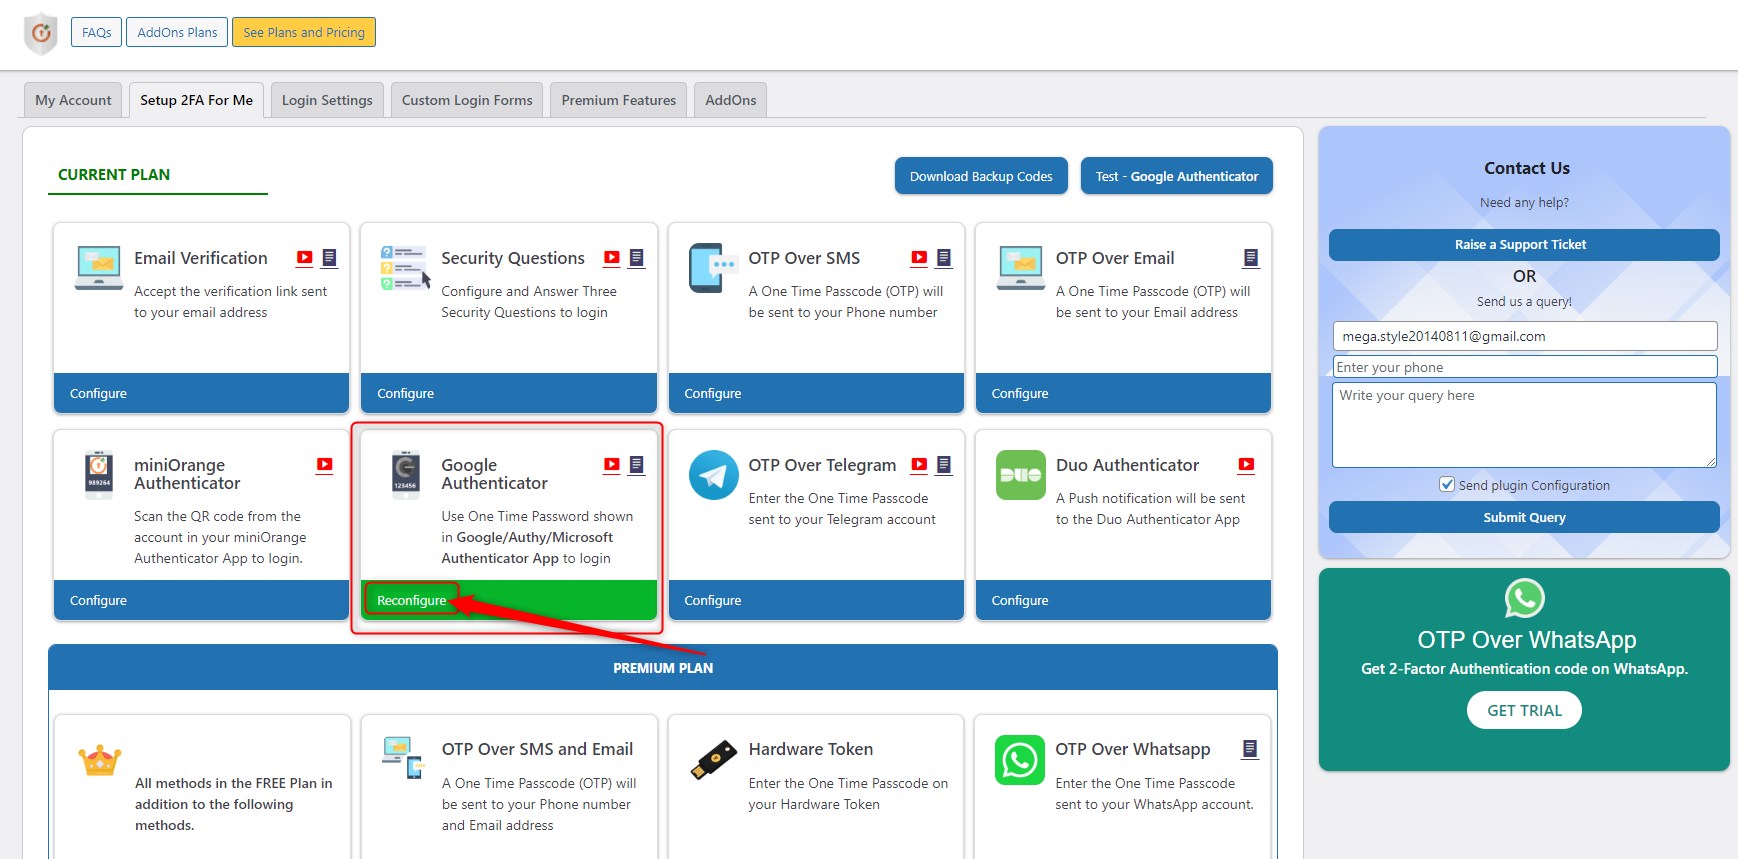
Task: Click the Google Authenticator phone icon
Action: pos(405,475)
